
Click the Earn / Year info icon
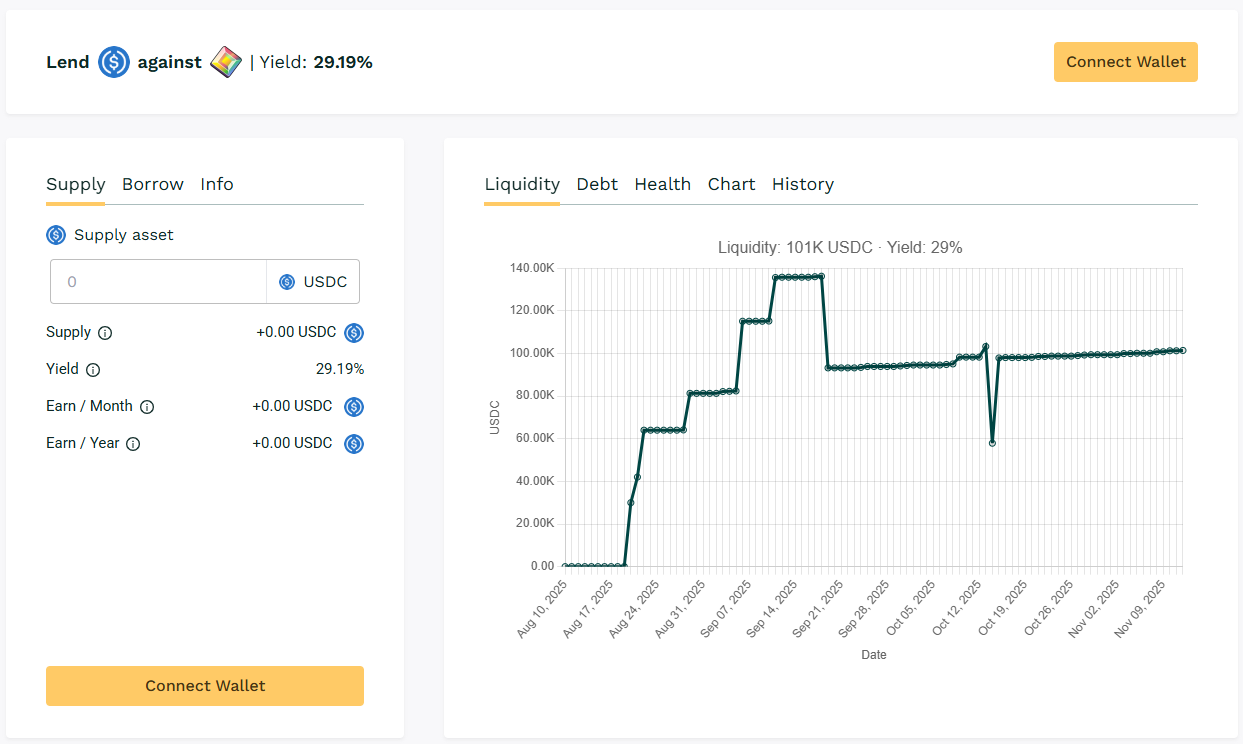click(x=133, y=444)
